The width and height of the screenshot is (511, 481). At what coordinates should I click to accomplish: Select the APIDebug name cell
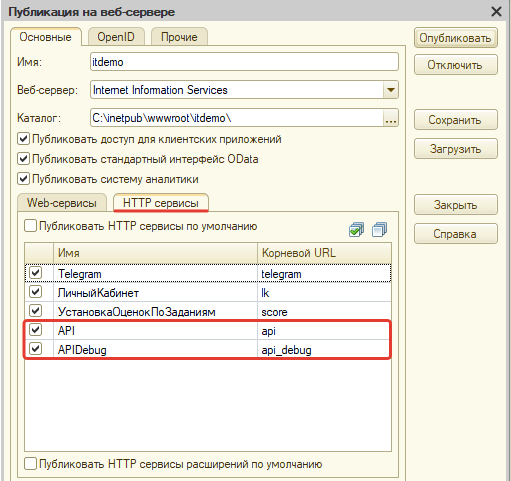coord(155,350)
